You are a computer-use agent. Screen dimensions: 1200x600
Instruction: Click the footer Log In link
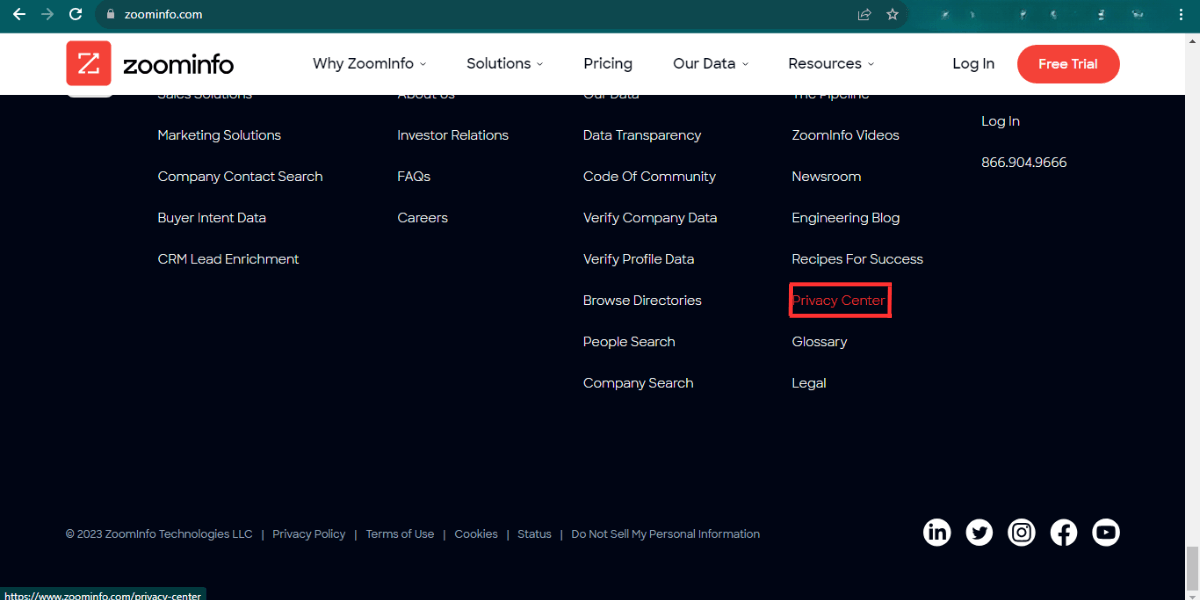coord(1000,121)
